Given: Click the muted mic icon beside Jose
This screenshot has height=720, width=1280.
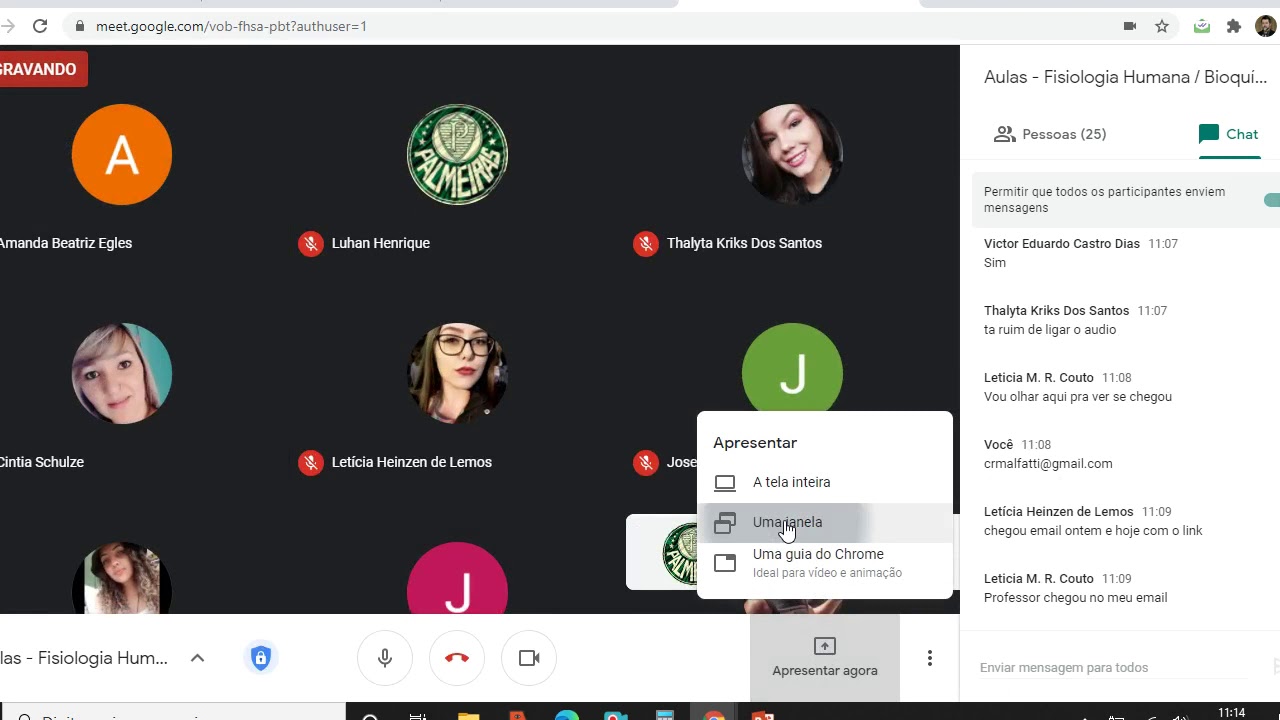Looking at the screenshot, I should pos(646,462).
